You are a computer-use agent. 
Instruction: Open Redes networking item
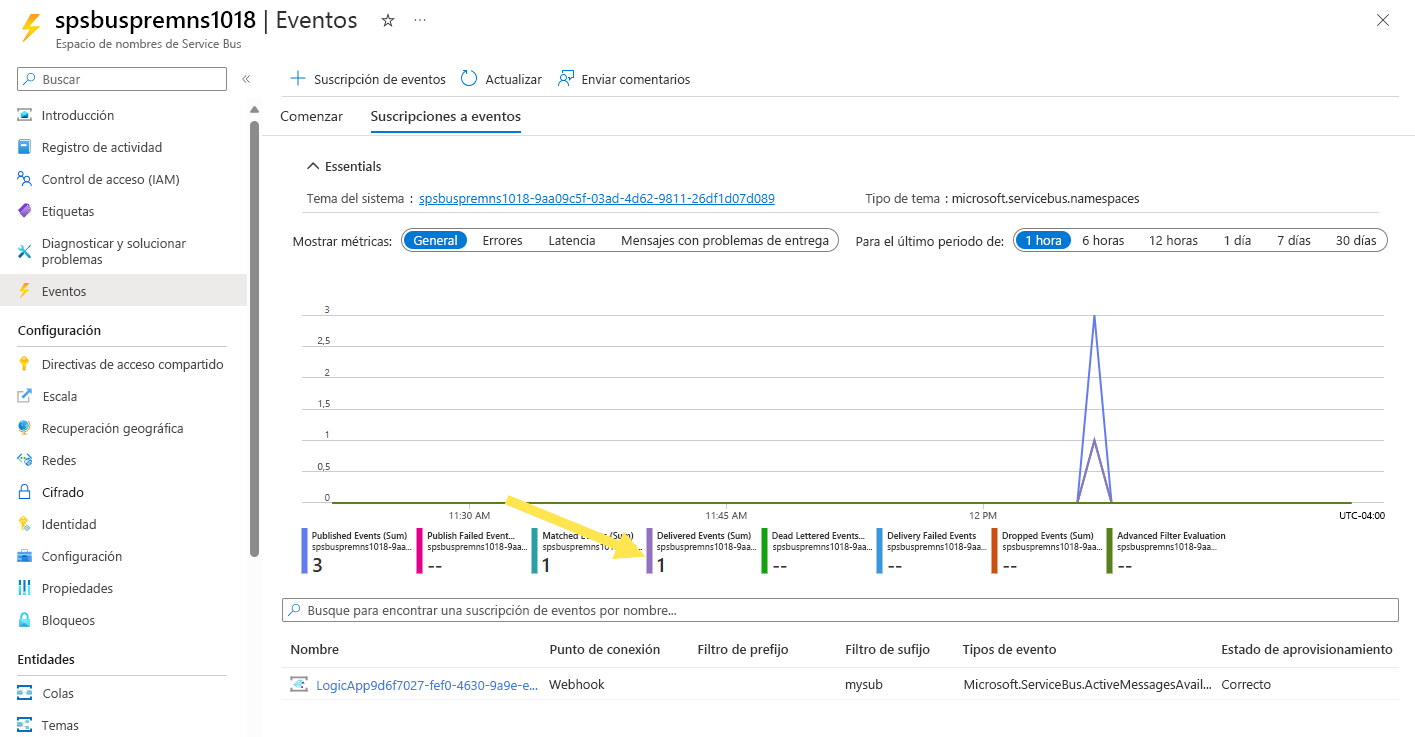59,460
